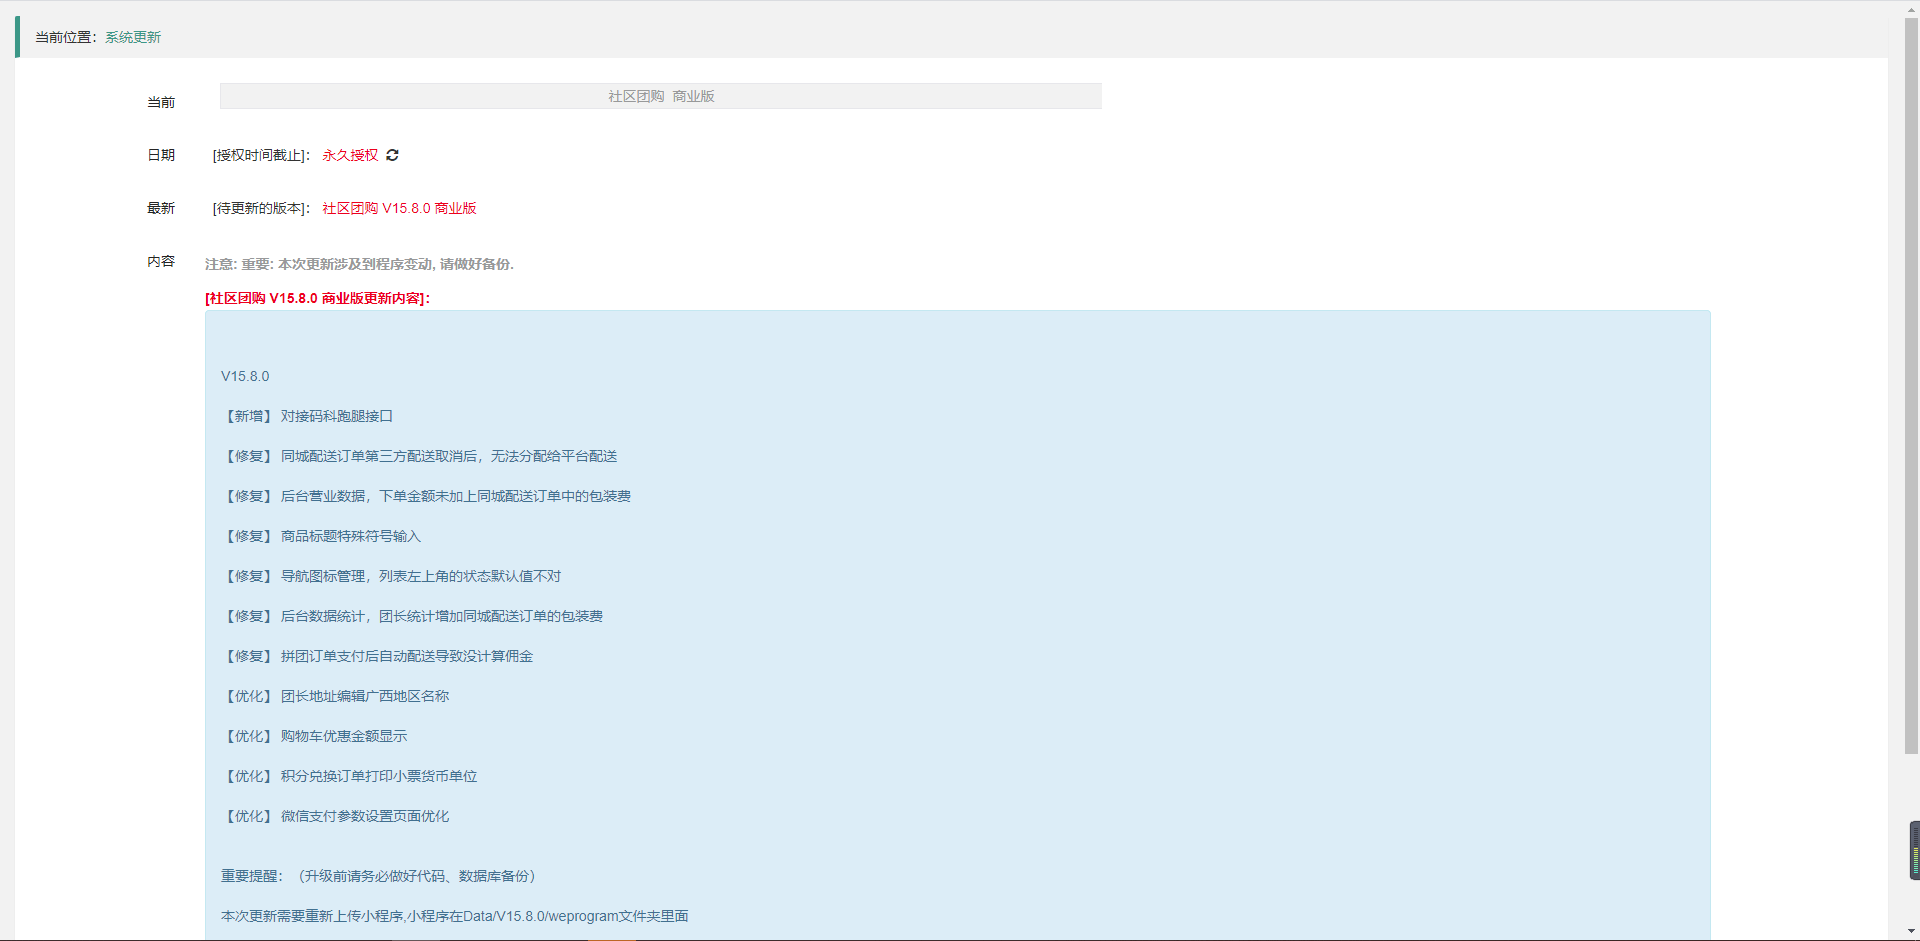Image resolution: width=1920 pixels, height=941 pixels.
Task: Click the V15.8.0 heading text
Action: pyautogui.click(x=245, y=376)
